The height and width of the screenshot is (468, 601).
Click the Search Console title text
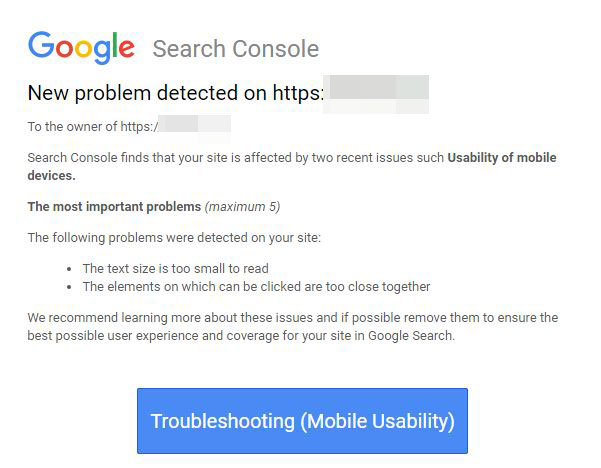coord(235,49)
